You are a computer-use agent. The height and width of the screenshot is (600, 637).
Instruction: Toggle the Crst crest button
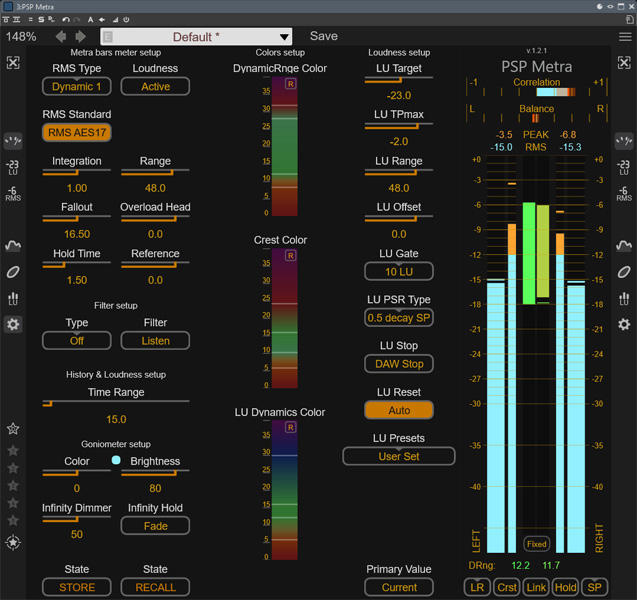pos(507,587)
